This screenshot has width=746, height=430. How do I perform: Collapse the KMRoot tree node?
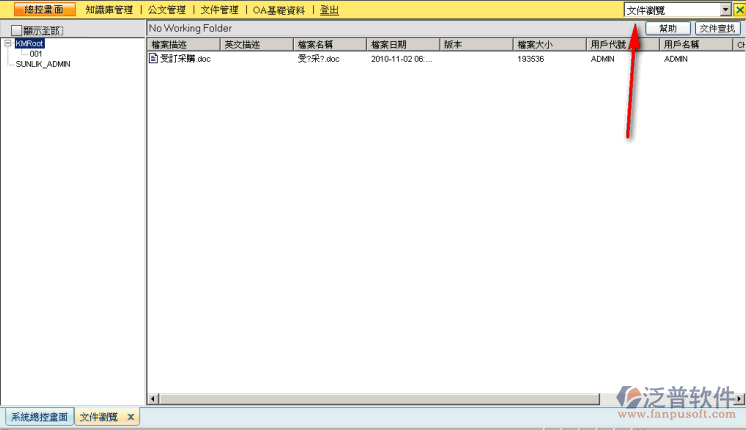click(8, 44)
